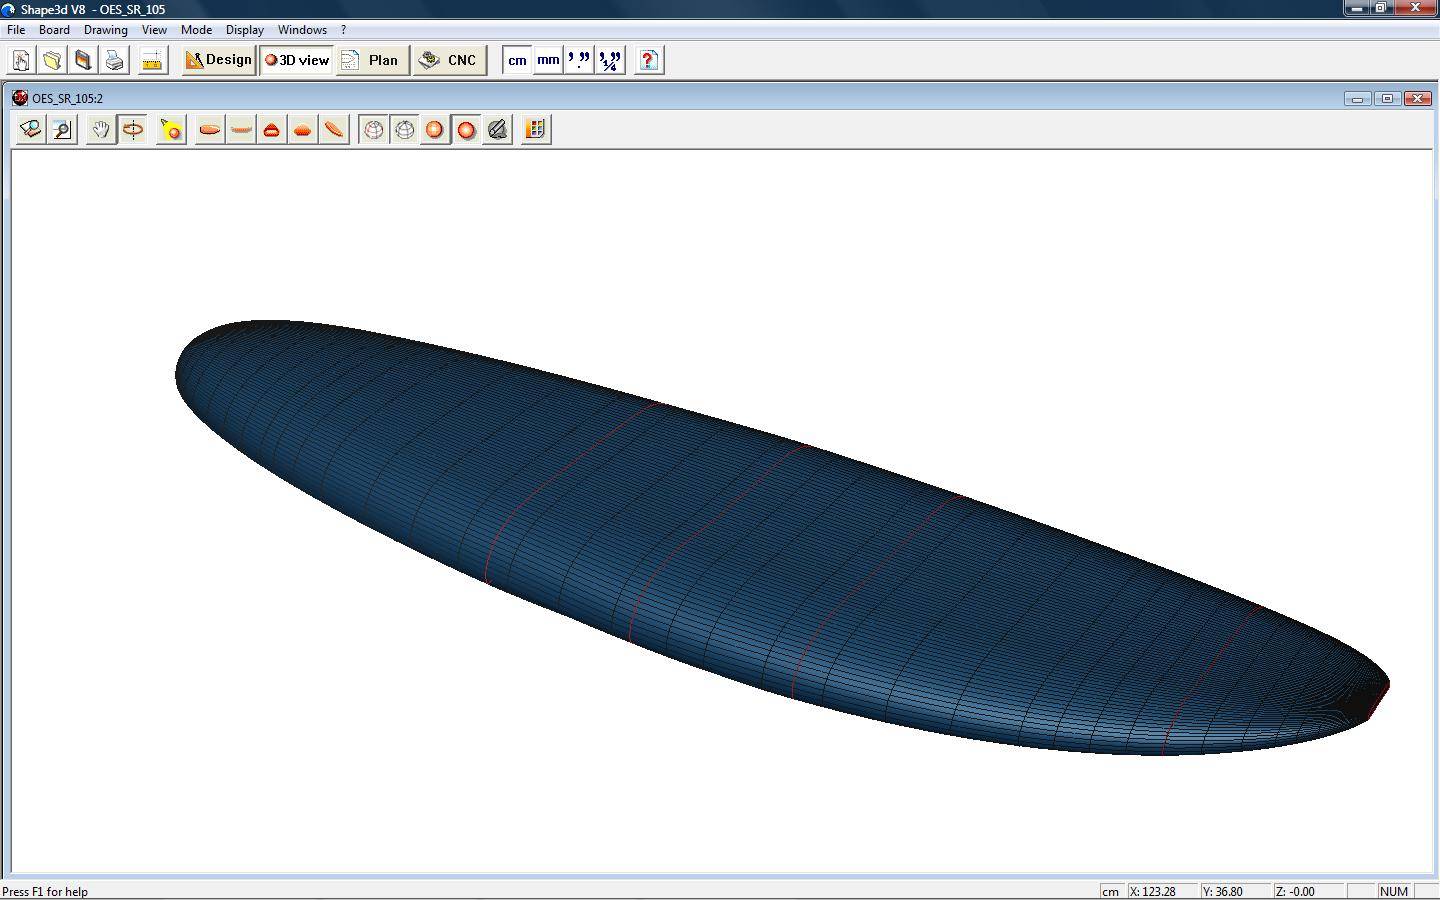1440x900 pixels.
Task: Print the board using printer icon
Action: tap(114, 60)
